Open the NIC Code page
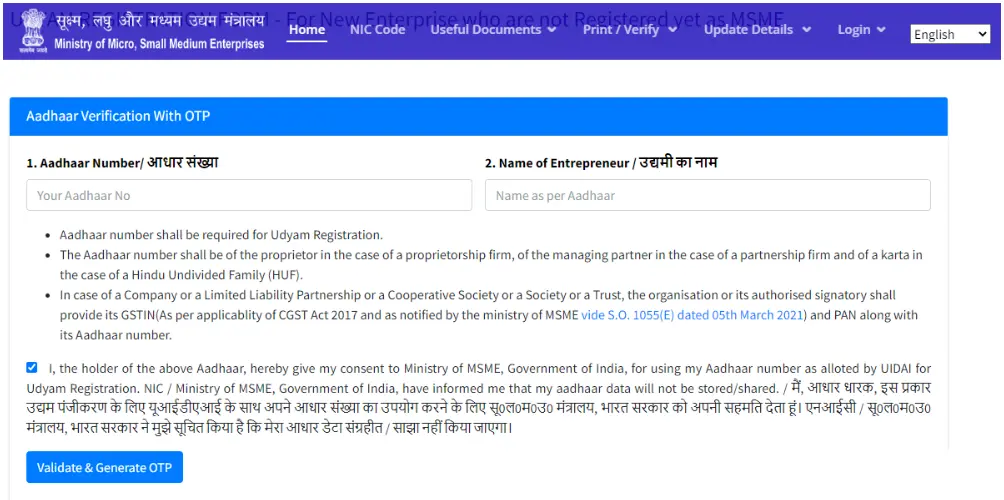 377,29
